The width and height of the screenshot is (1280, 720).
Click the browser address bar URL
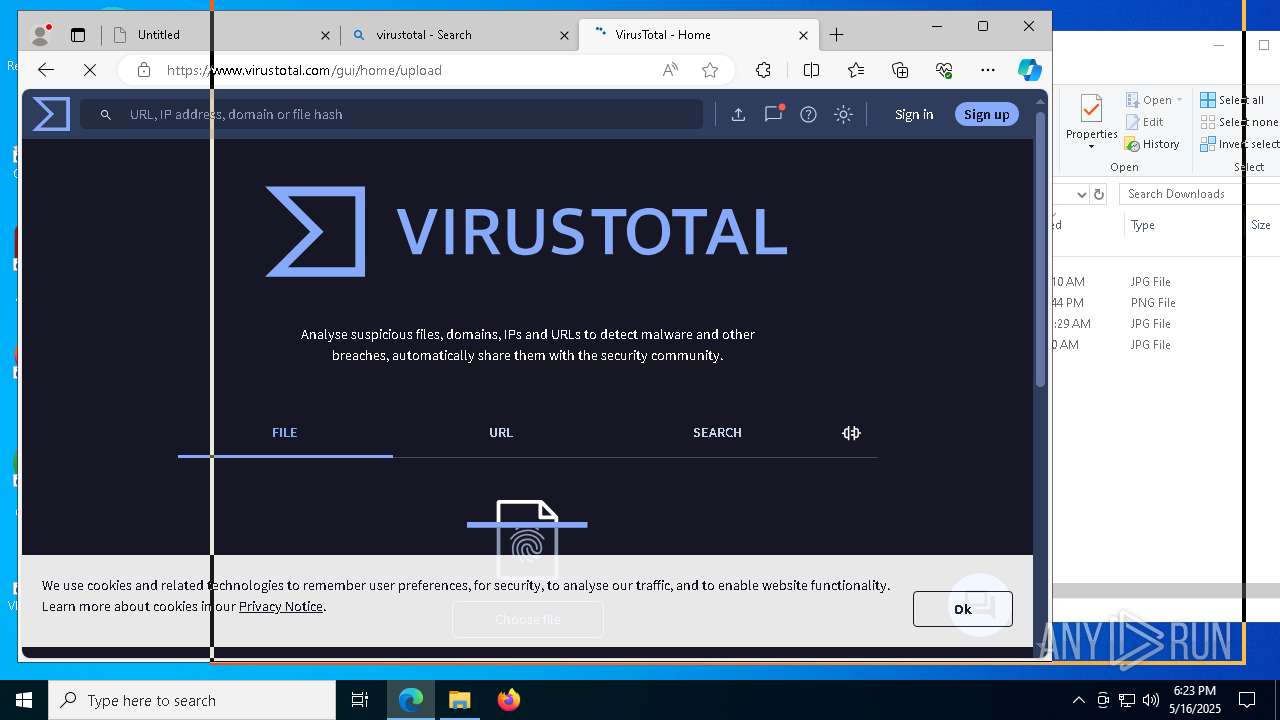[x=304, y=70]
